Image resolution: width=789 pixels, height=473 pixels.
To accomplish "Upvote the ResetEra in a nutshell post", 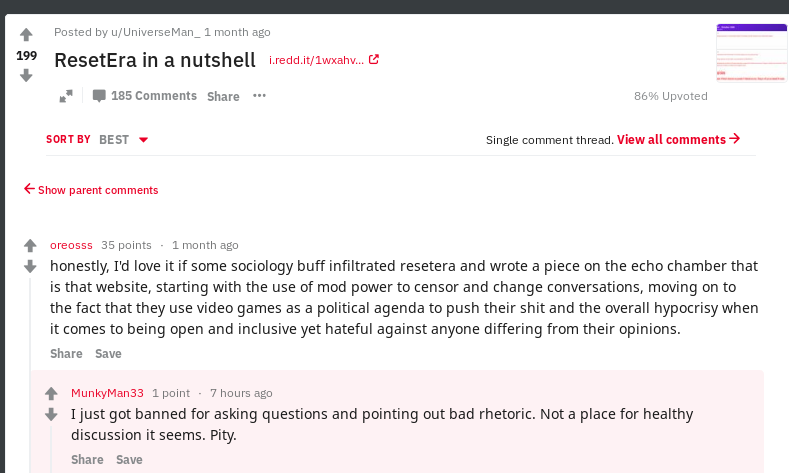I will (x=26, y=35).
